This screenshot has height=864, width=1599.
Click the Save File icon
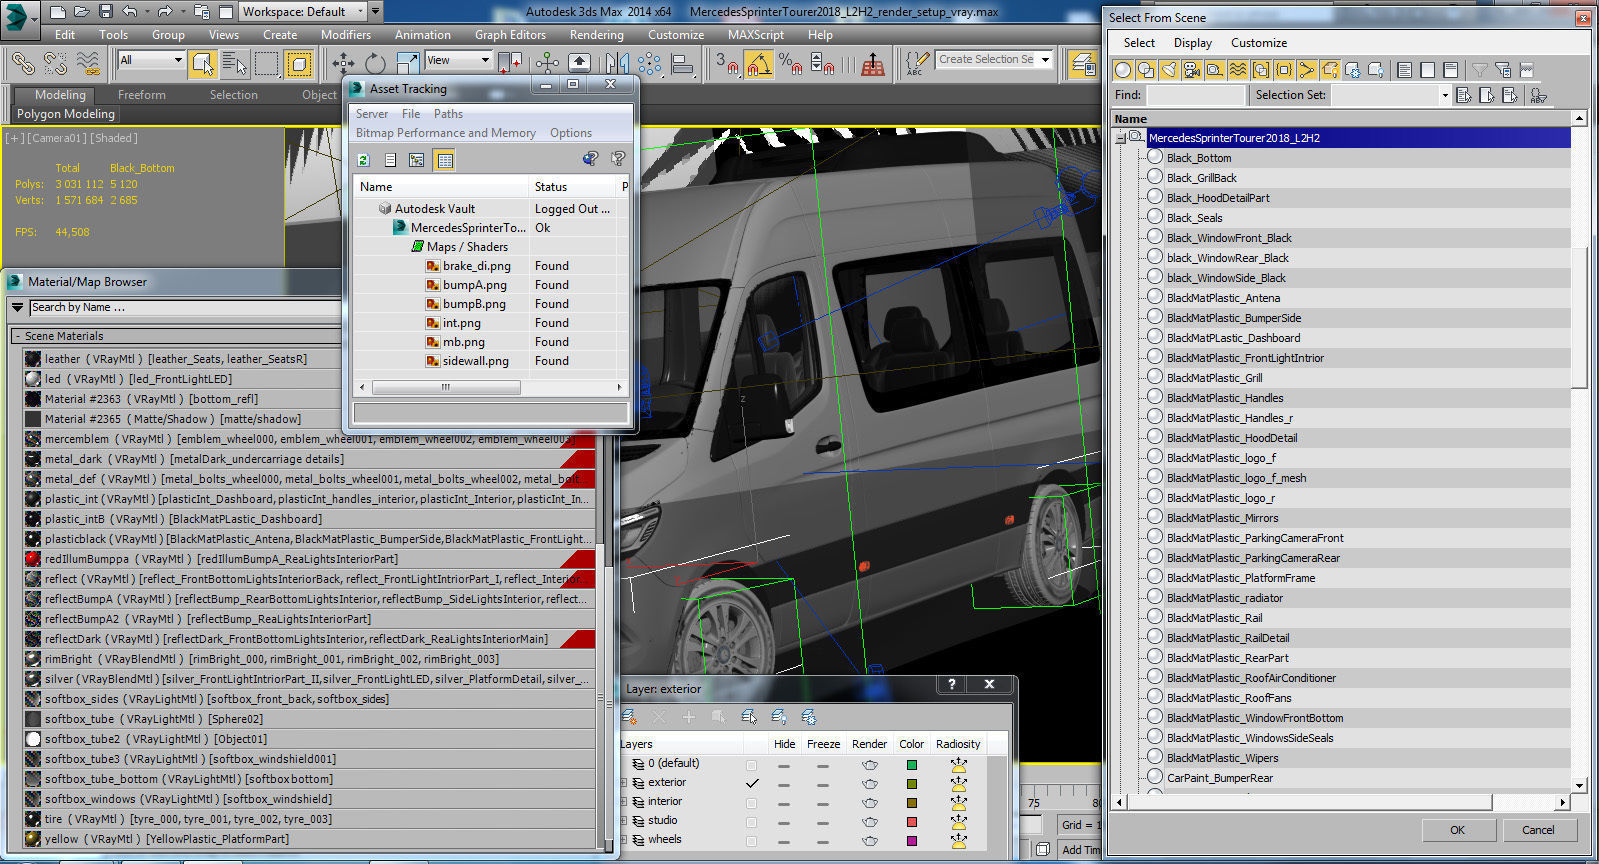click(x=106, y=11)
